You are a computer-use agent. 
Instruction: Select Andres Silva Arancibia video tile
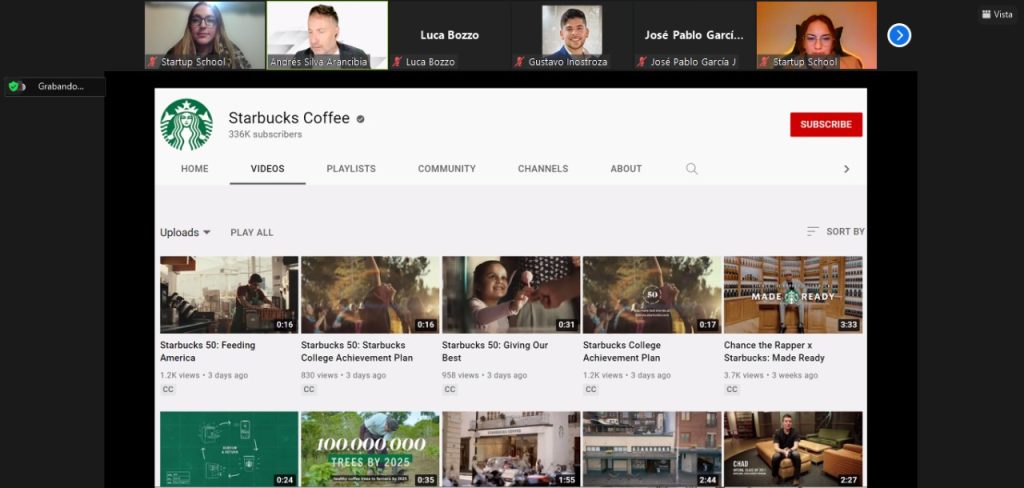point(327,35)
